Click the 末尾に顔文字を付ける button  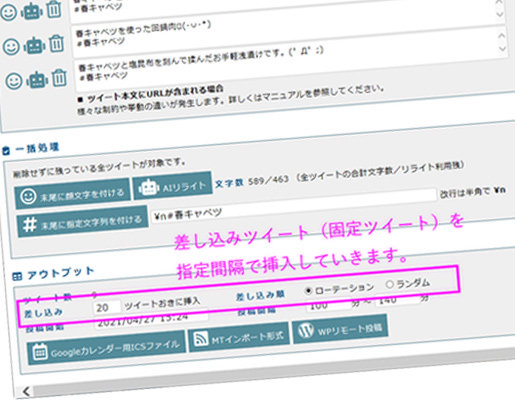pyautogui.click(x=73, y=194)
